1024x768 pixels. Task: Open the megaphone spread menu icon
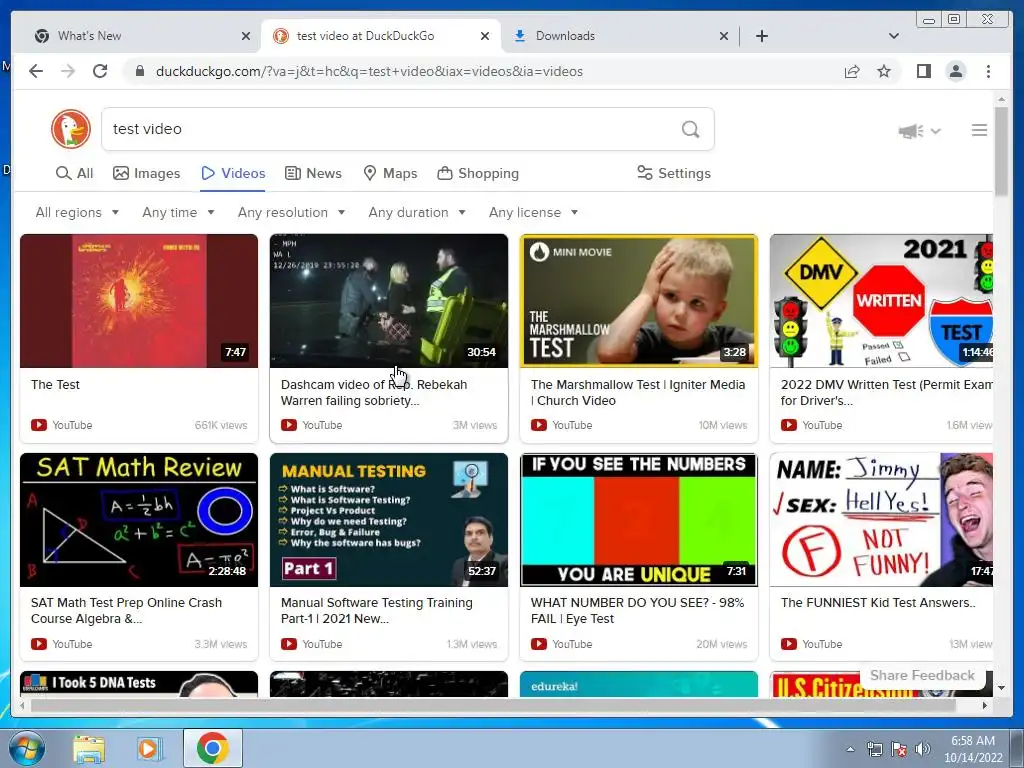(919, 131)
